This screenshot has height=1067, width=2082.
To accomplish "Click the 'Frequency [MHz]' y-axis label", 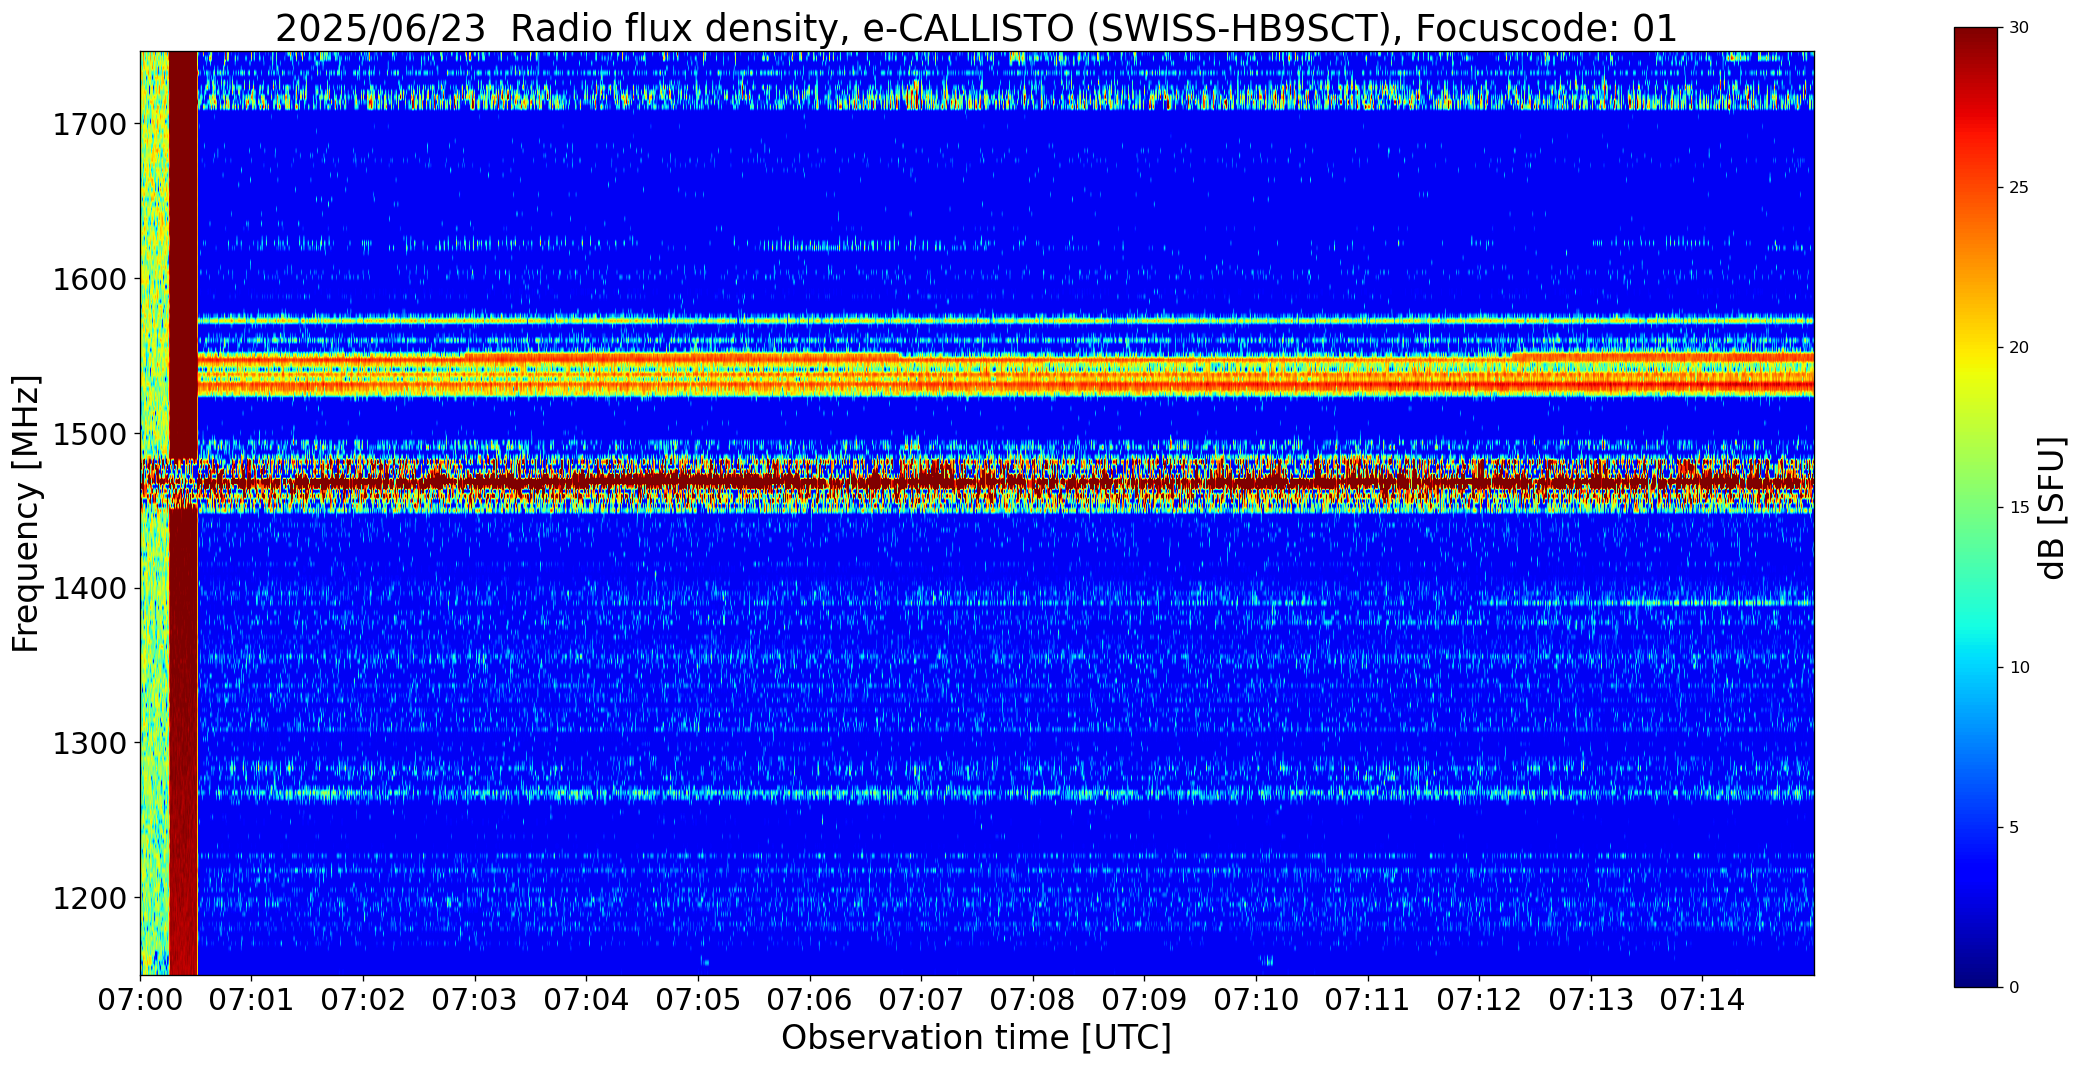I will pos(26,513).
